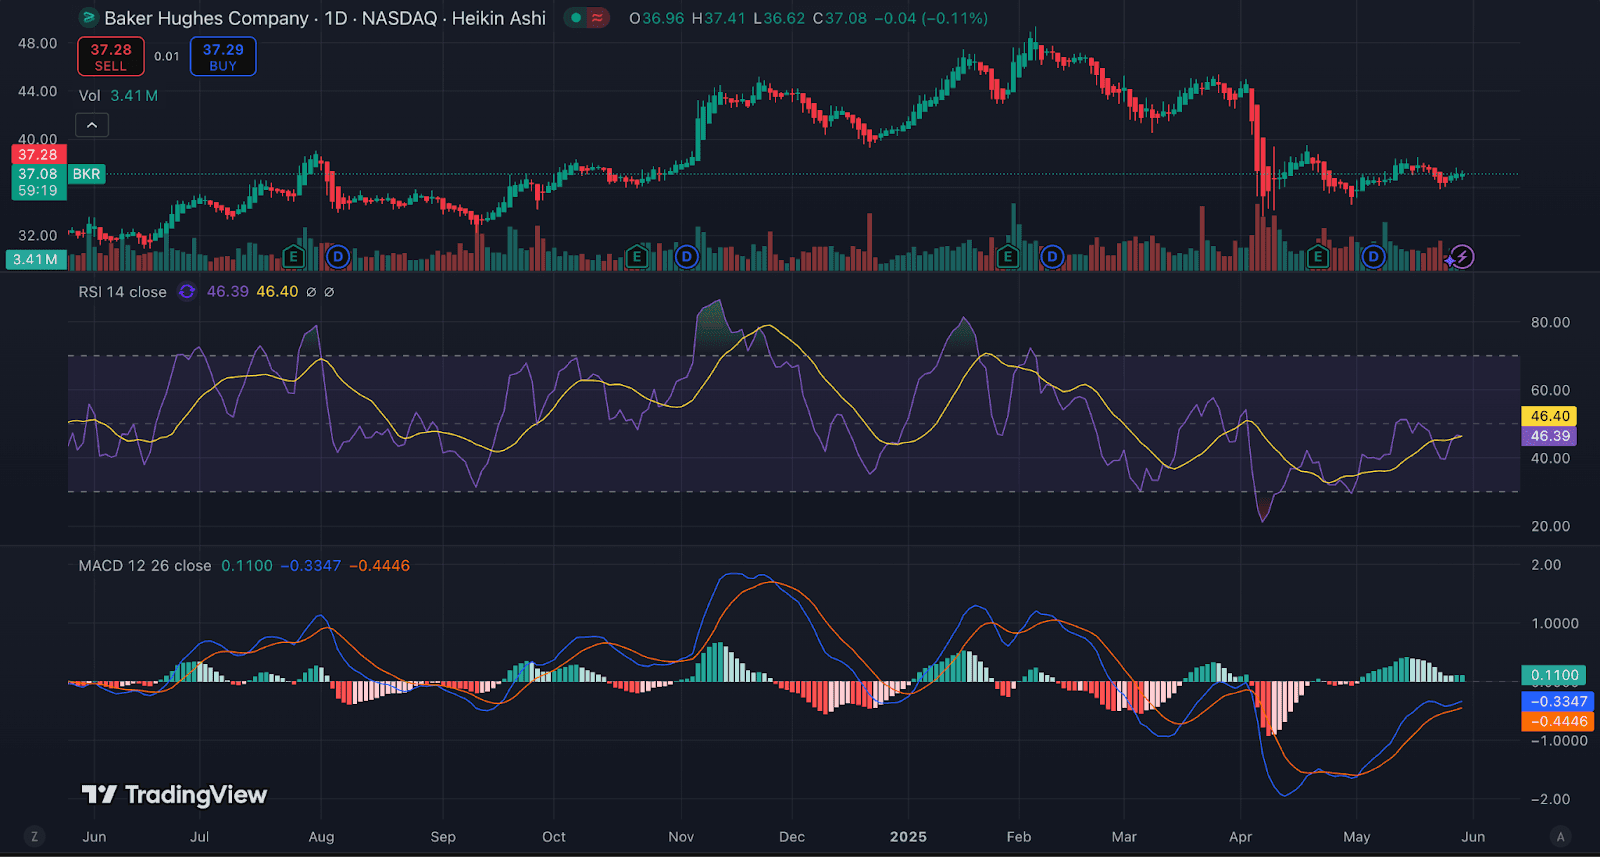Click the 37.08 last price label
This screenshot has height=857, width=1600.
point(39,174)
